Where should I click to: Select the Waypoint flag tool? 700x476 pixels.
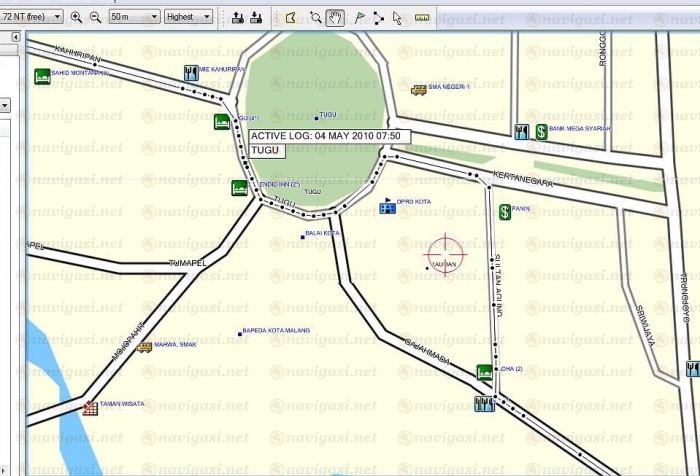point(359,17)
